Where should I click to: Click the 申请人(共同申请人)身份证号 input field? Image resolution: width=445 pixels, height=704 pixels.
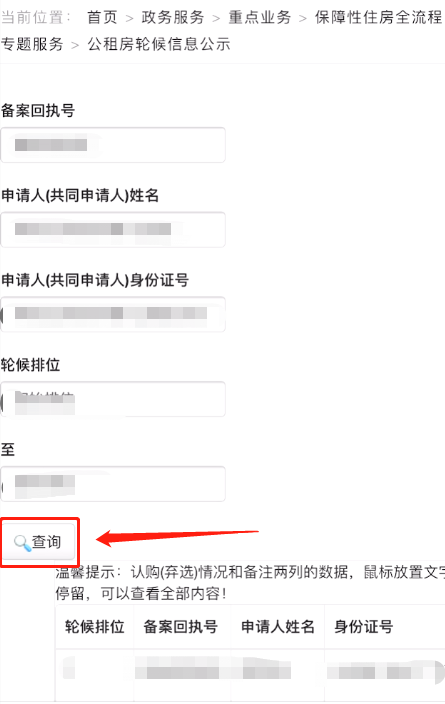113,314
